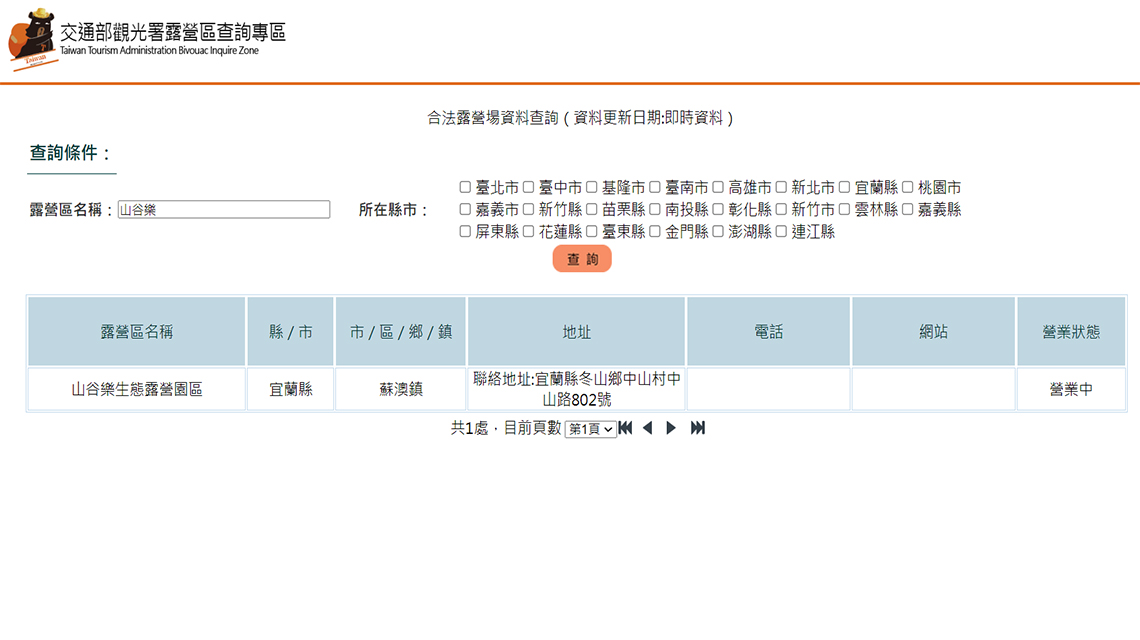Click the site title 交通部觀光署露營區查詢專區
This screenshot has height=640, width=1140.
[x=172, y=32]
